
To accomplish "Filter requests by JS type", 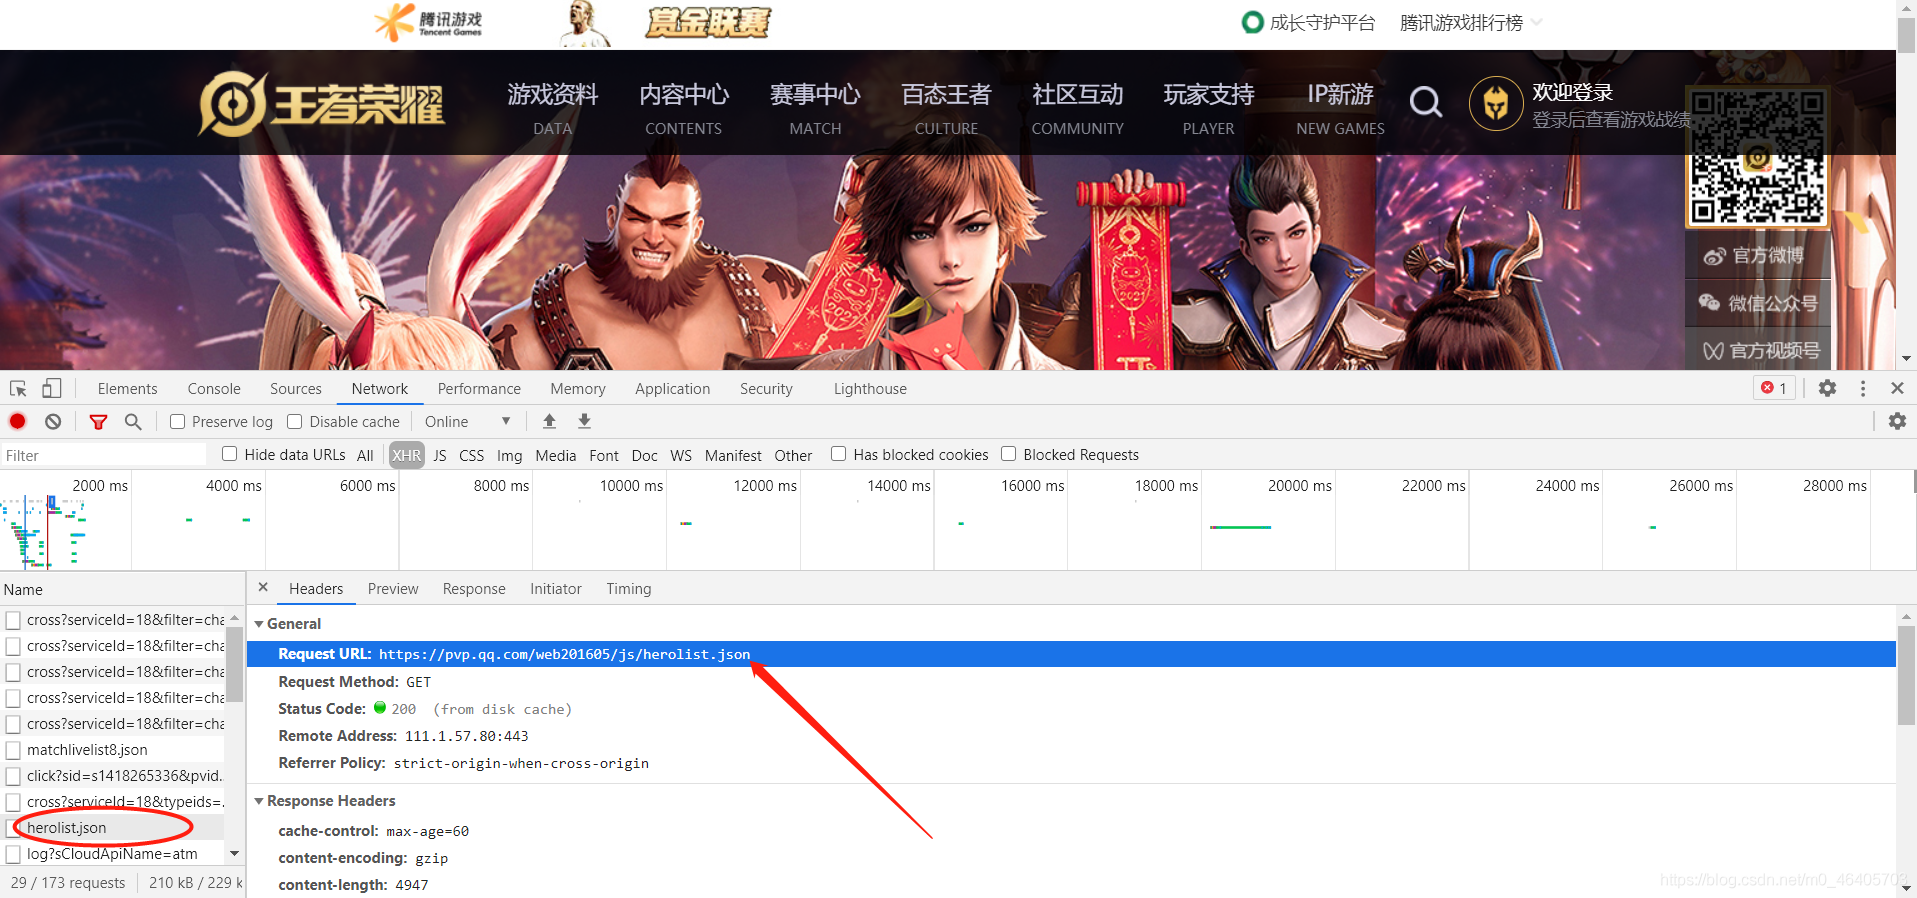I will click(x=440, y=455).
